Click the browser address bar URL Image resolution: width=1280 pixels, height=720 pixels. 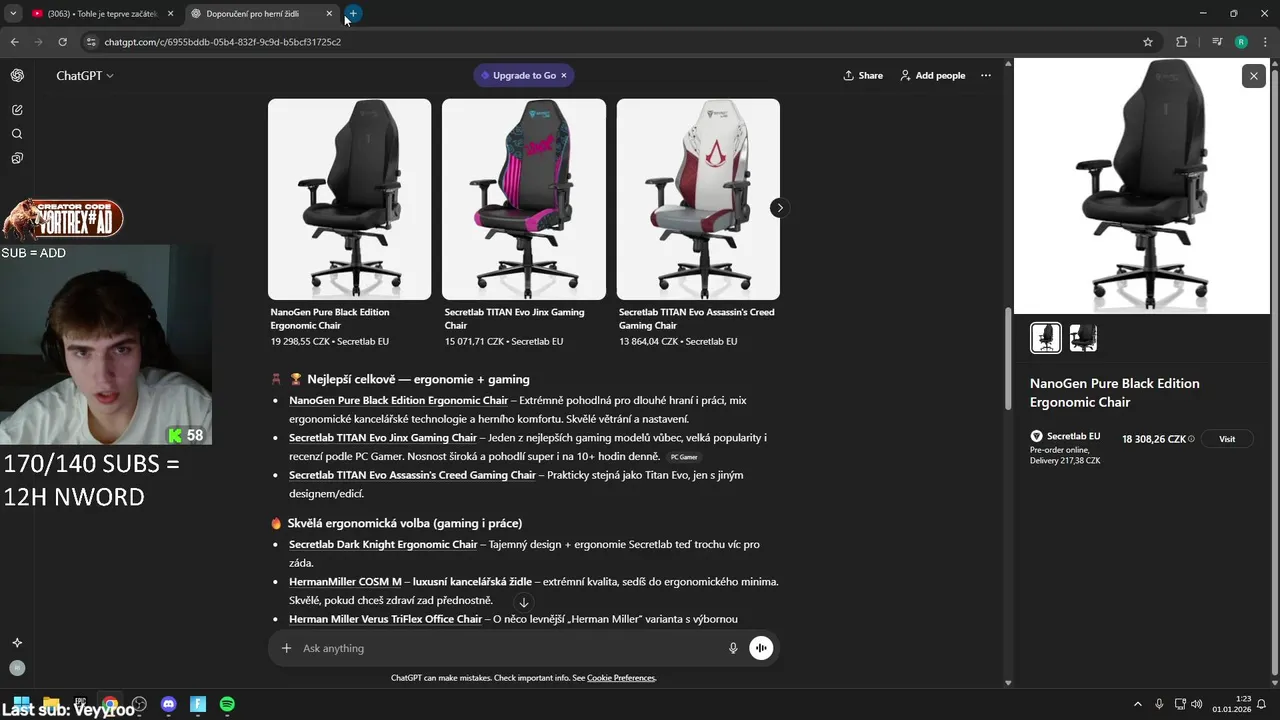pos(222,42)
